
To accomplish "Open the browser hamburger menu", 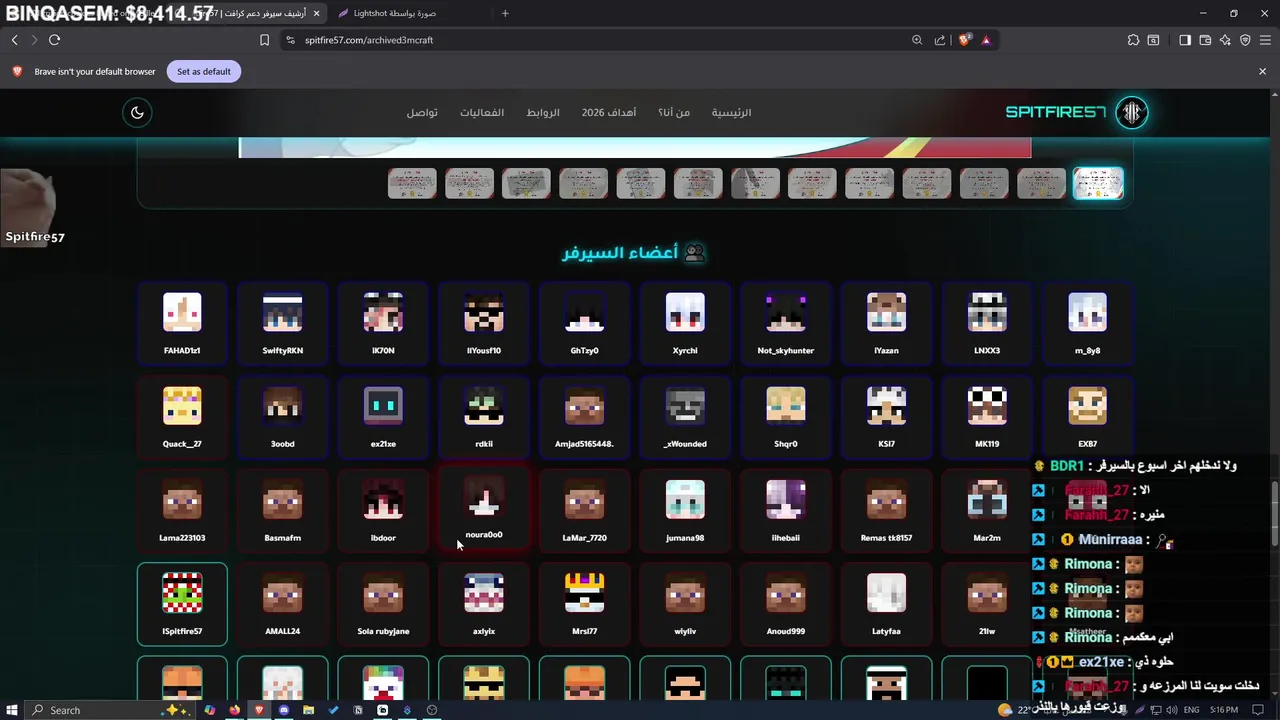I will tap(1265, 40).
